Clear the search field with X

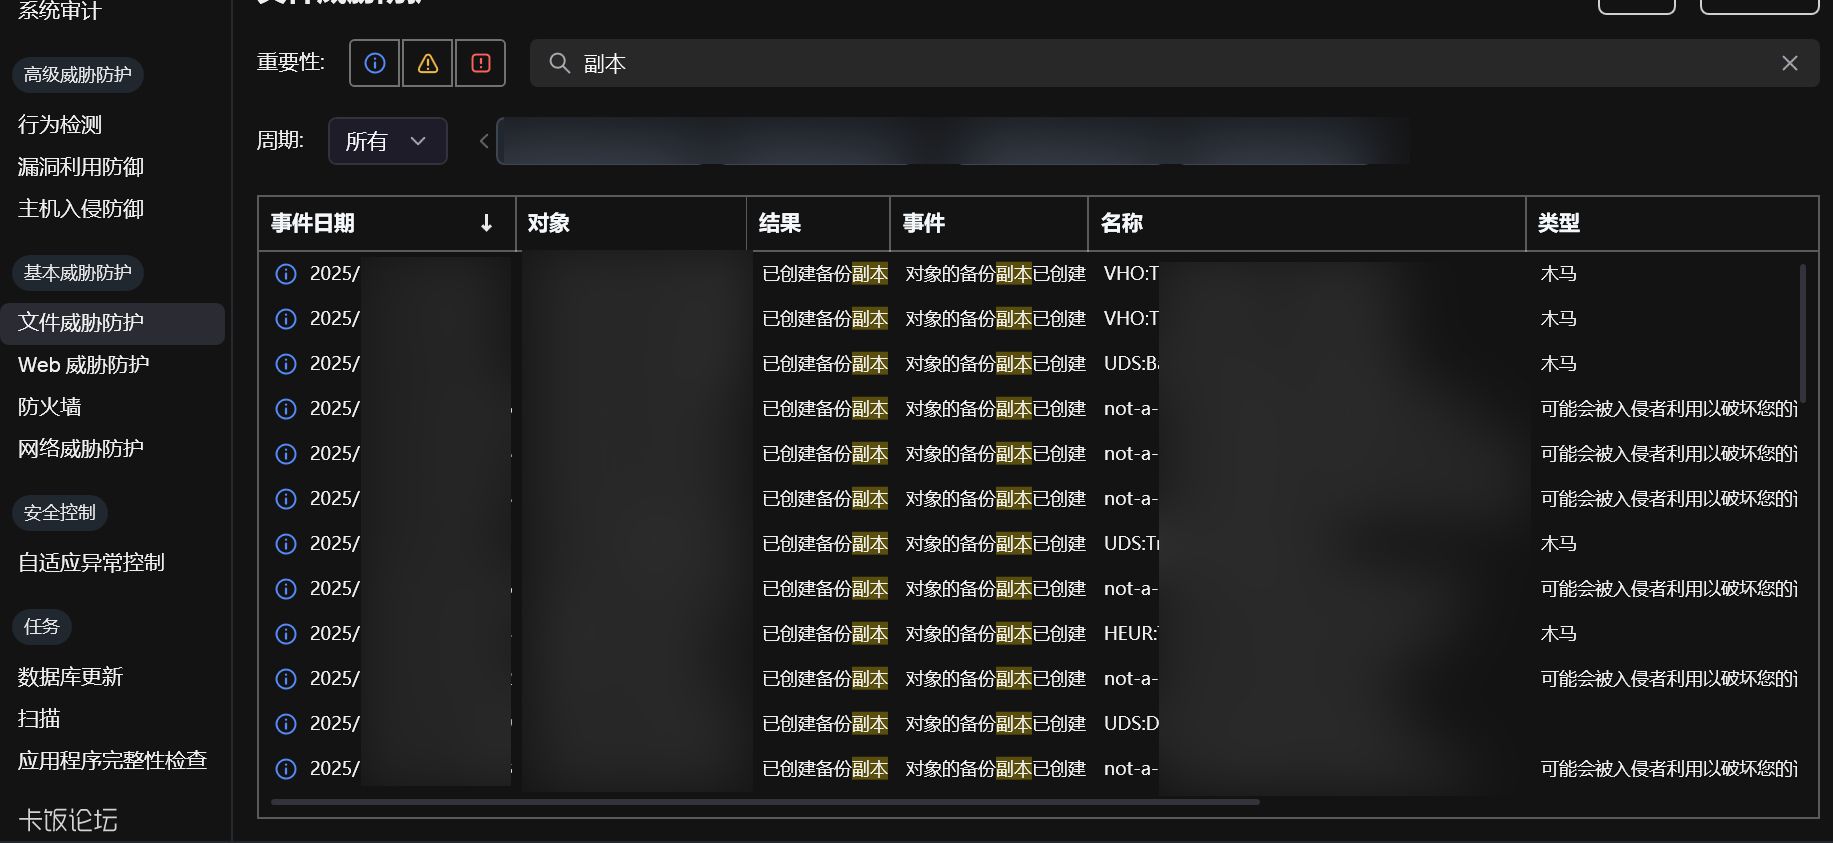coord(1789,63)
